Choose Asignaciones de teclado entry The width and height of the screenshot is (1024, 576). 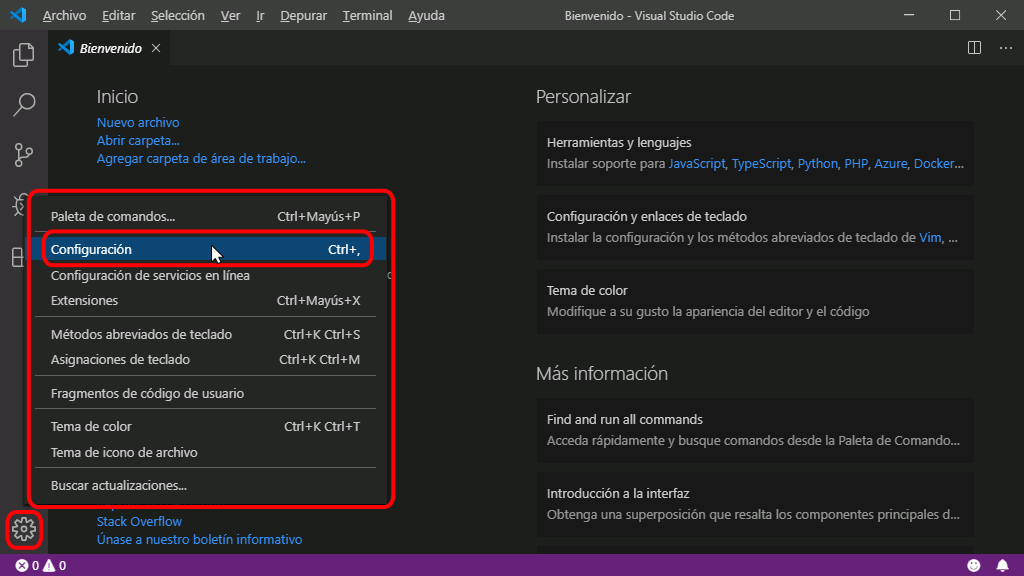click(x=205, y=359)
